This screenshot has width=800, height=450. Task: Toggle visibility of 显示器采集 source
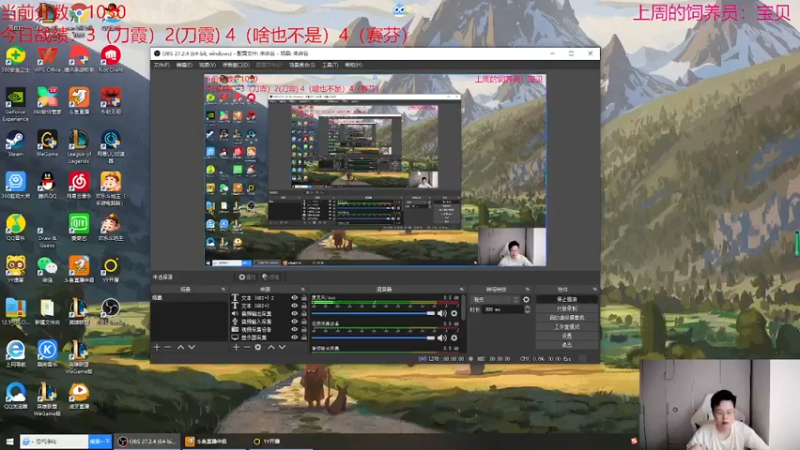click(294, 337)
